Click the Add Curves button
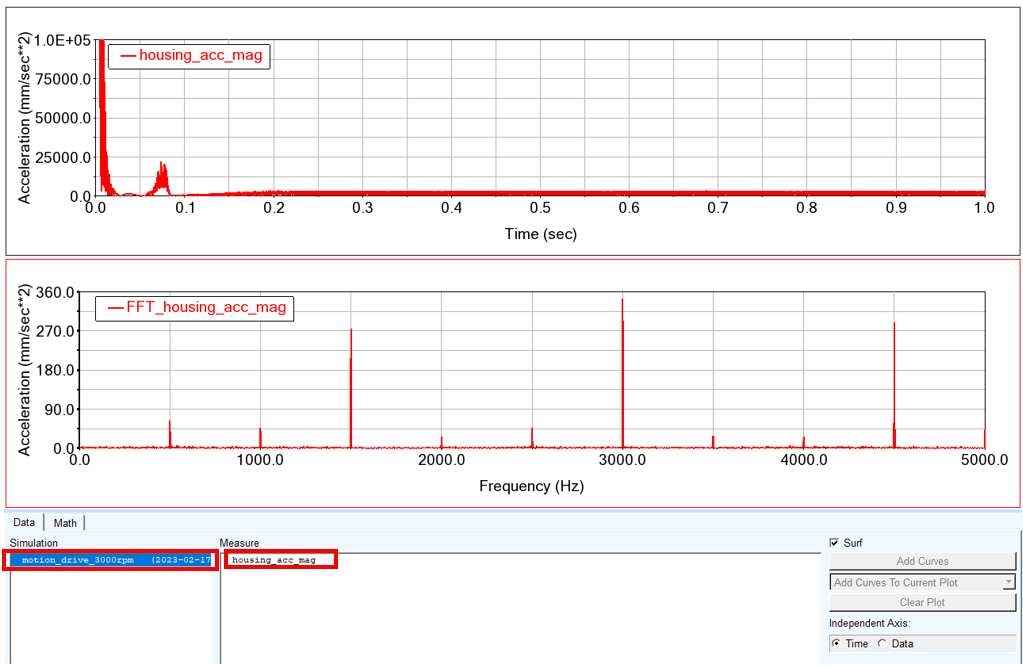 click(923, 561)
